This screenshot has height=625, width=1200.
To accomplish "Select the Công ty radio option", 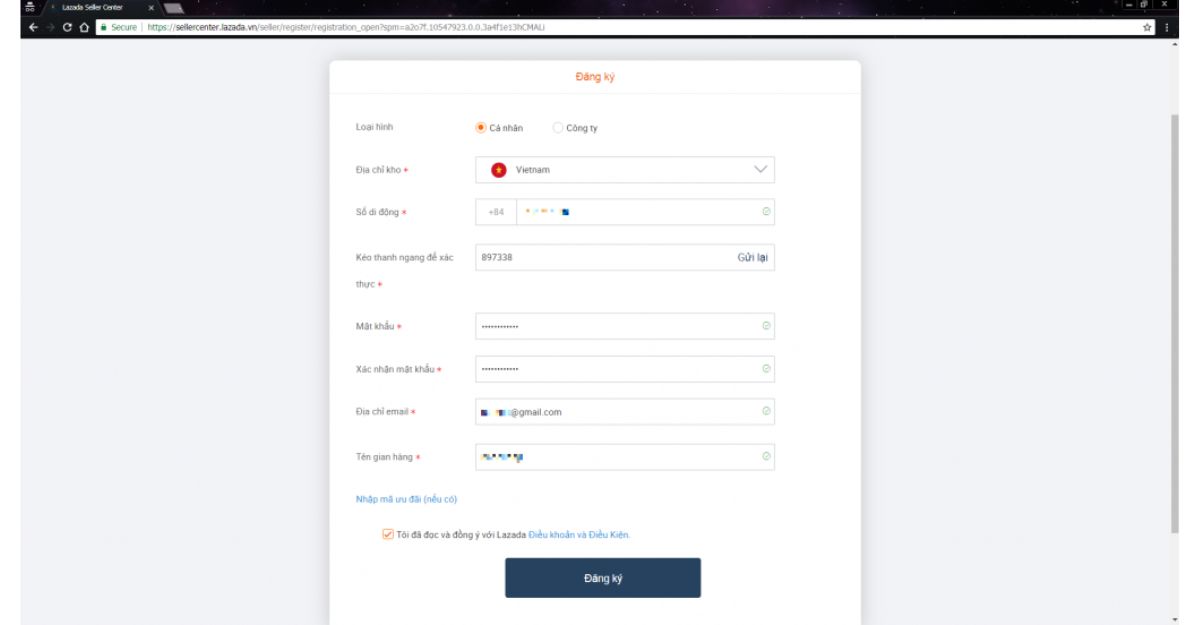I will click(558, 128).
